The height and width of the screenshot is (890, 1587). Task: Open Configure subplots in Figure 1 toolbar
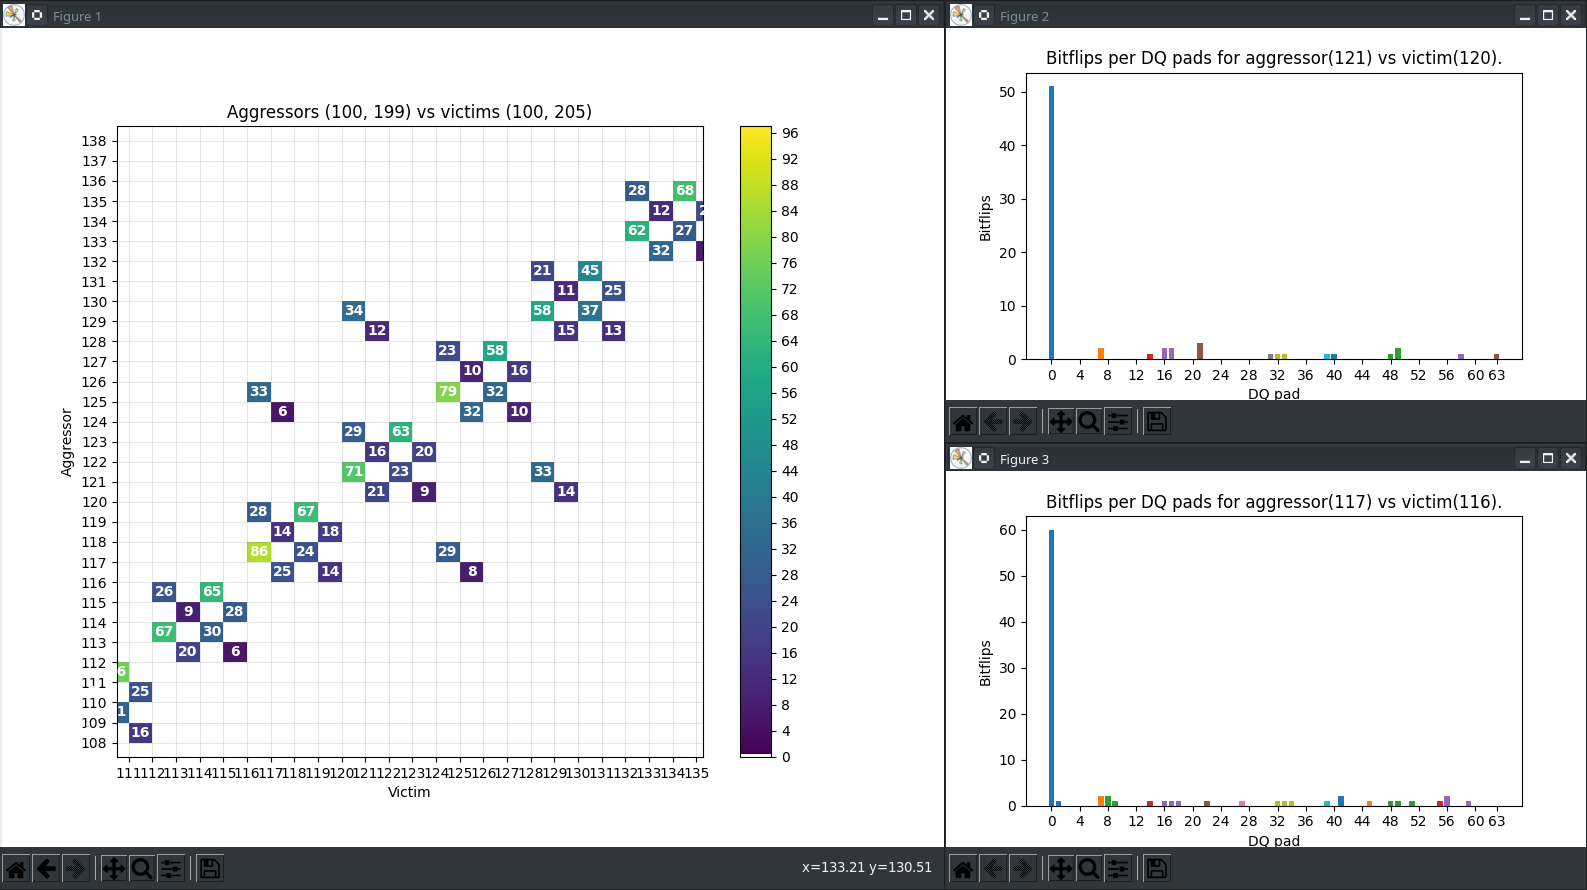tap(171, 868)
